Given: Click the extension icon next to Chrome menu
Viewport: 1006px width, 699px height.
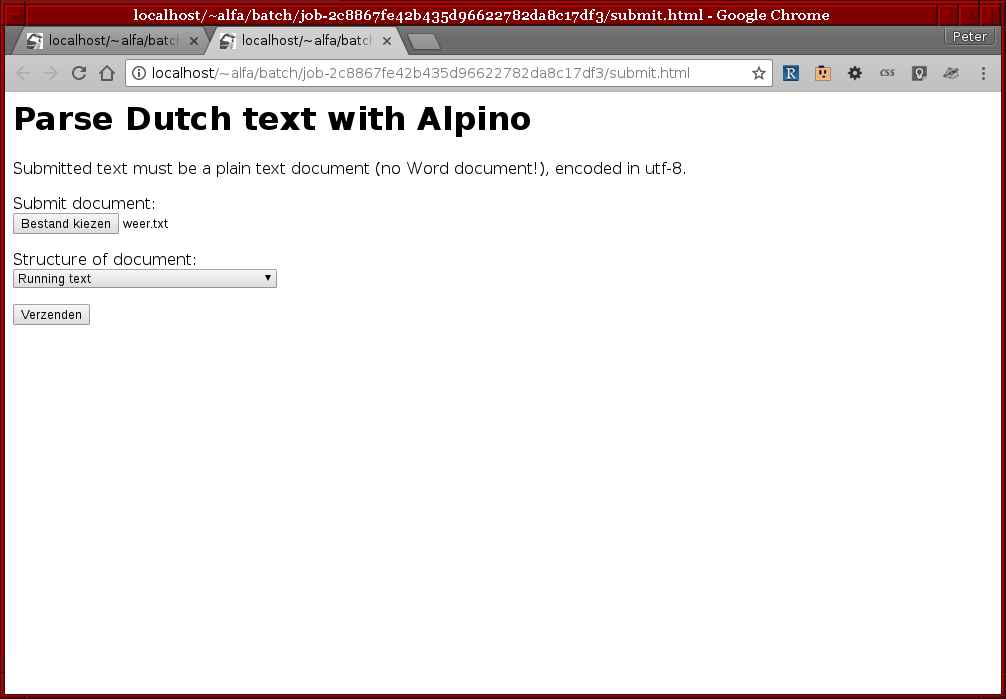Looking at the screenshot, I should pyautogui.click(x=951, y=73).
